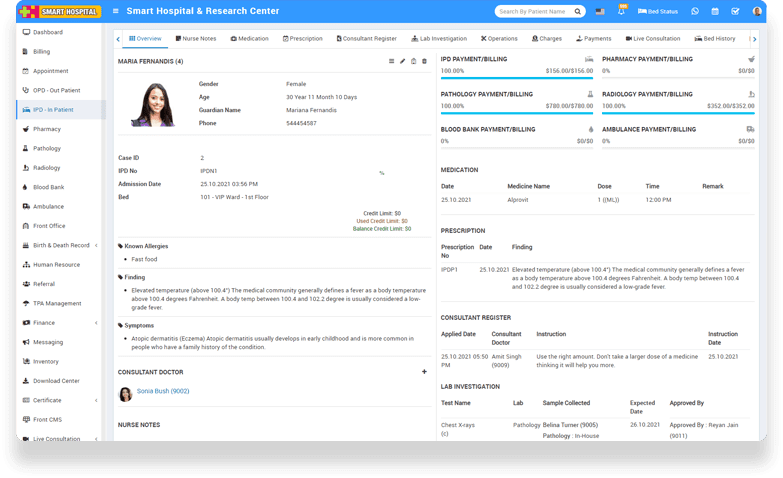The image size is (783, 478).
Task: Open Sonia Bush (9002) doctor link
Action: (x=163, y=391)
